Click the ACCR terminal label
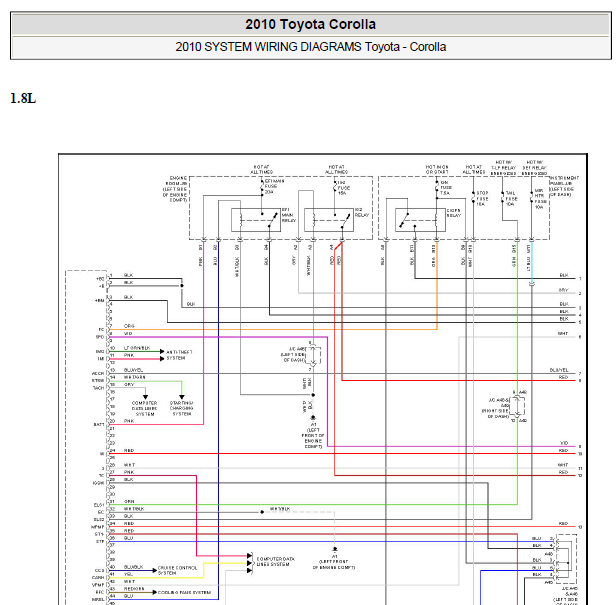The image size is (616, 605). click(98, 374)
